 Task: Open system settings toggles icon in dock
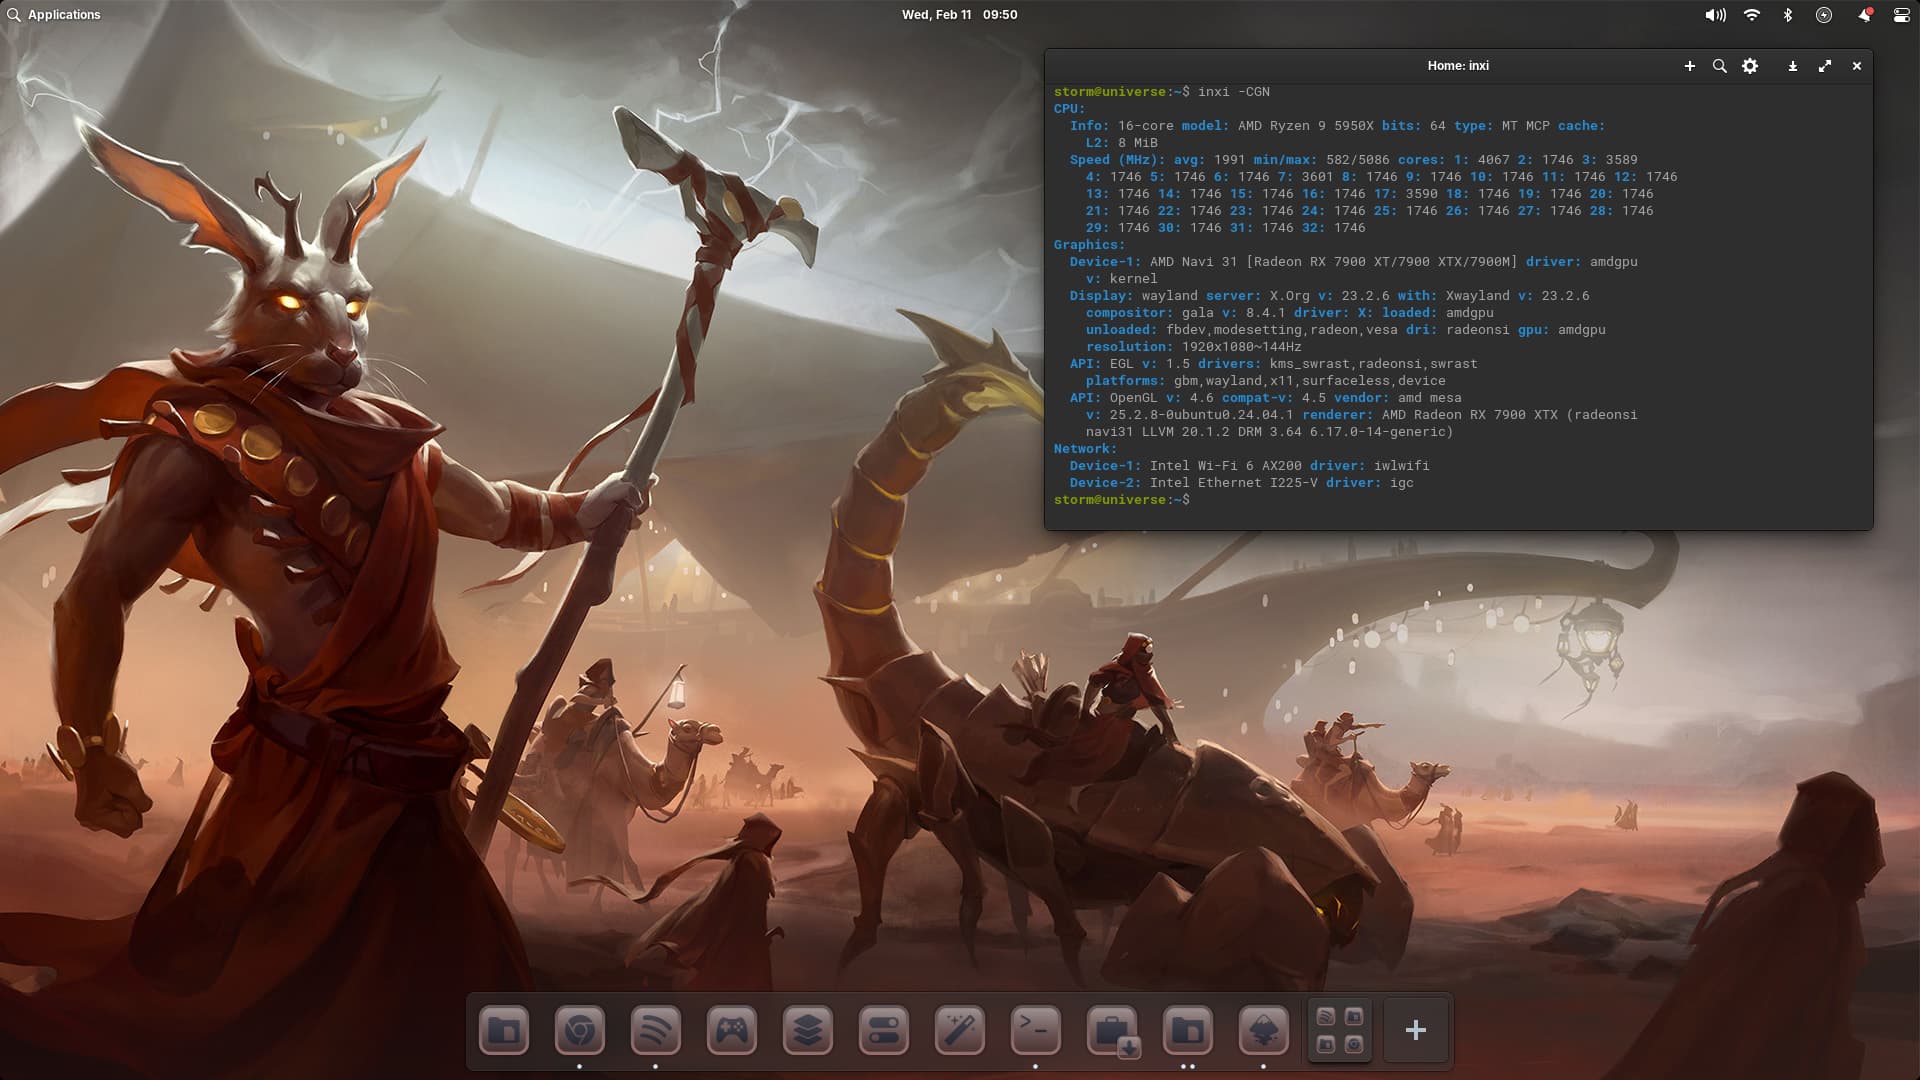point(884,1030)
